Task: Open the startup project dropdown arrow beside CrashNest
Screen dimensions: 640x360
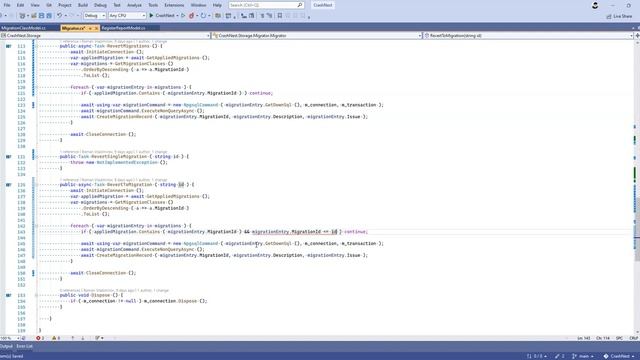Action: point(178,16)
